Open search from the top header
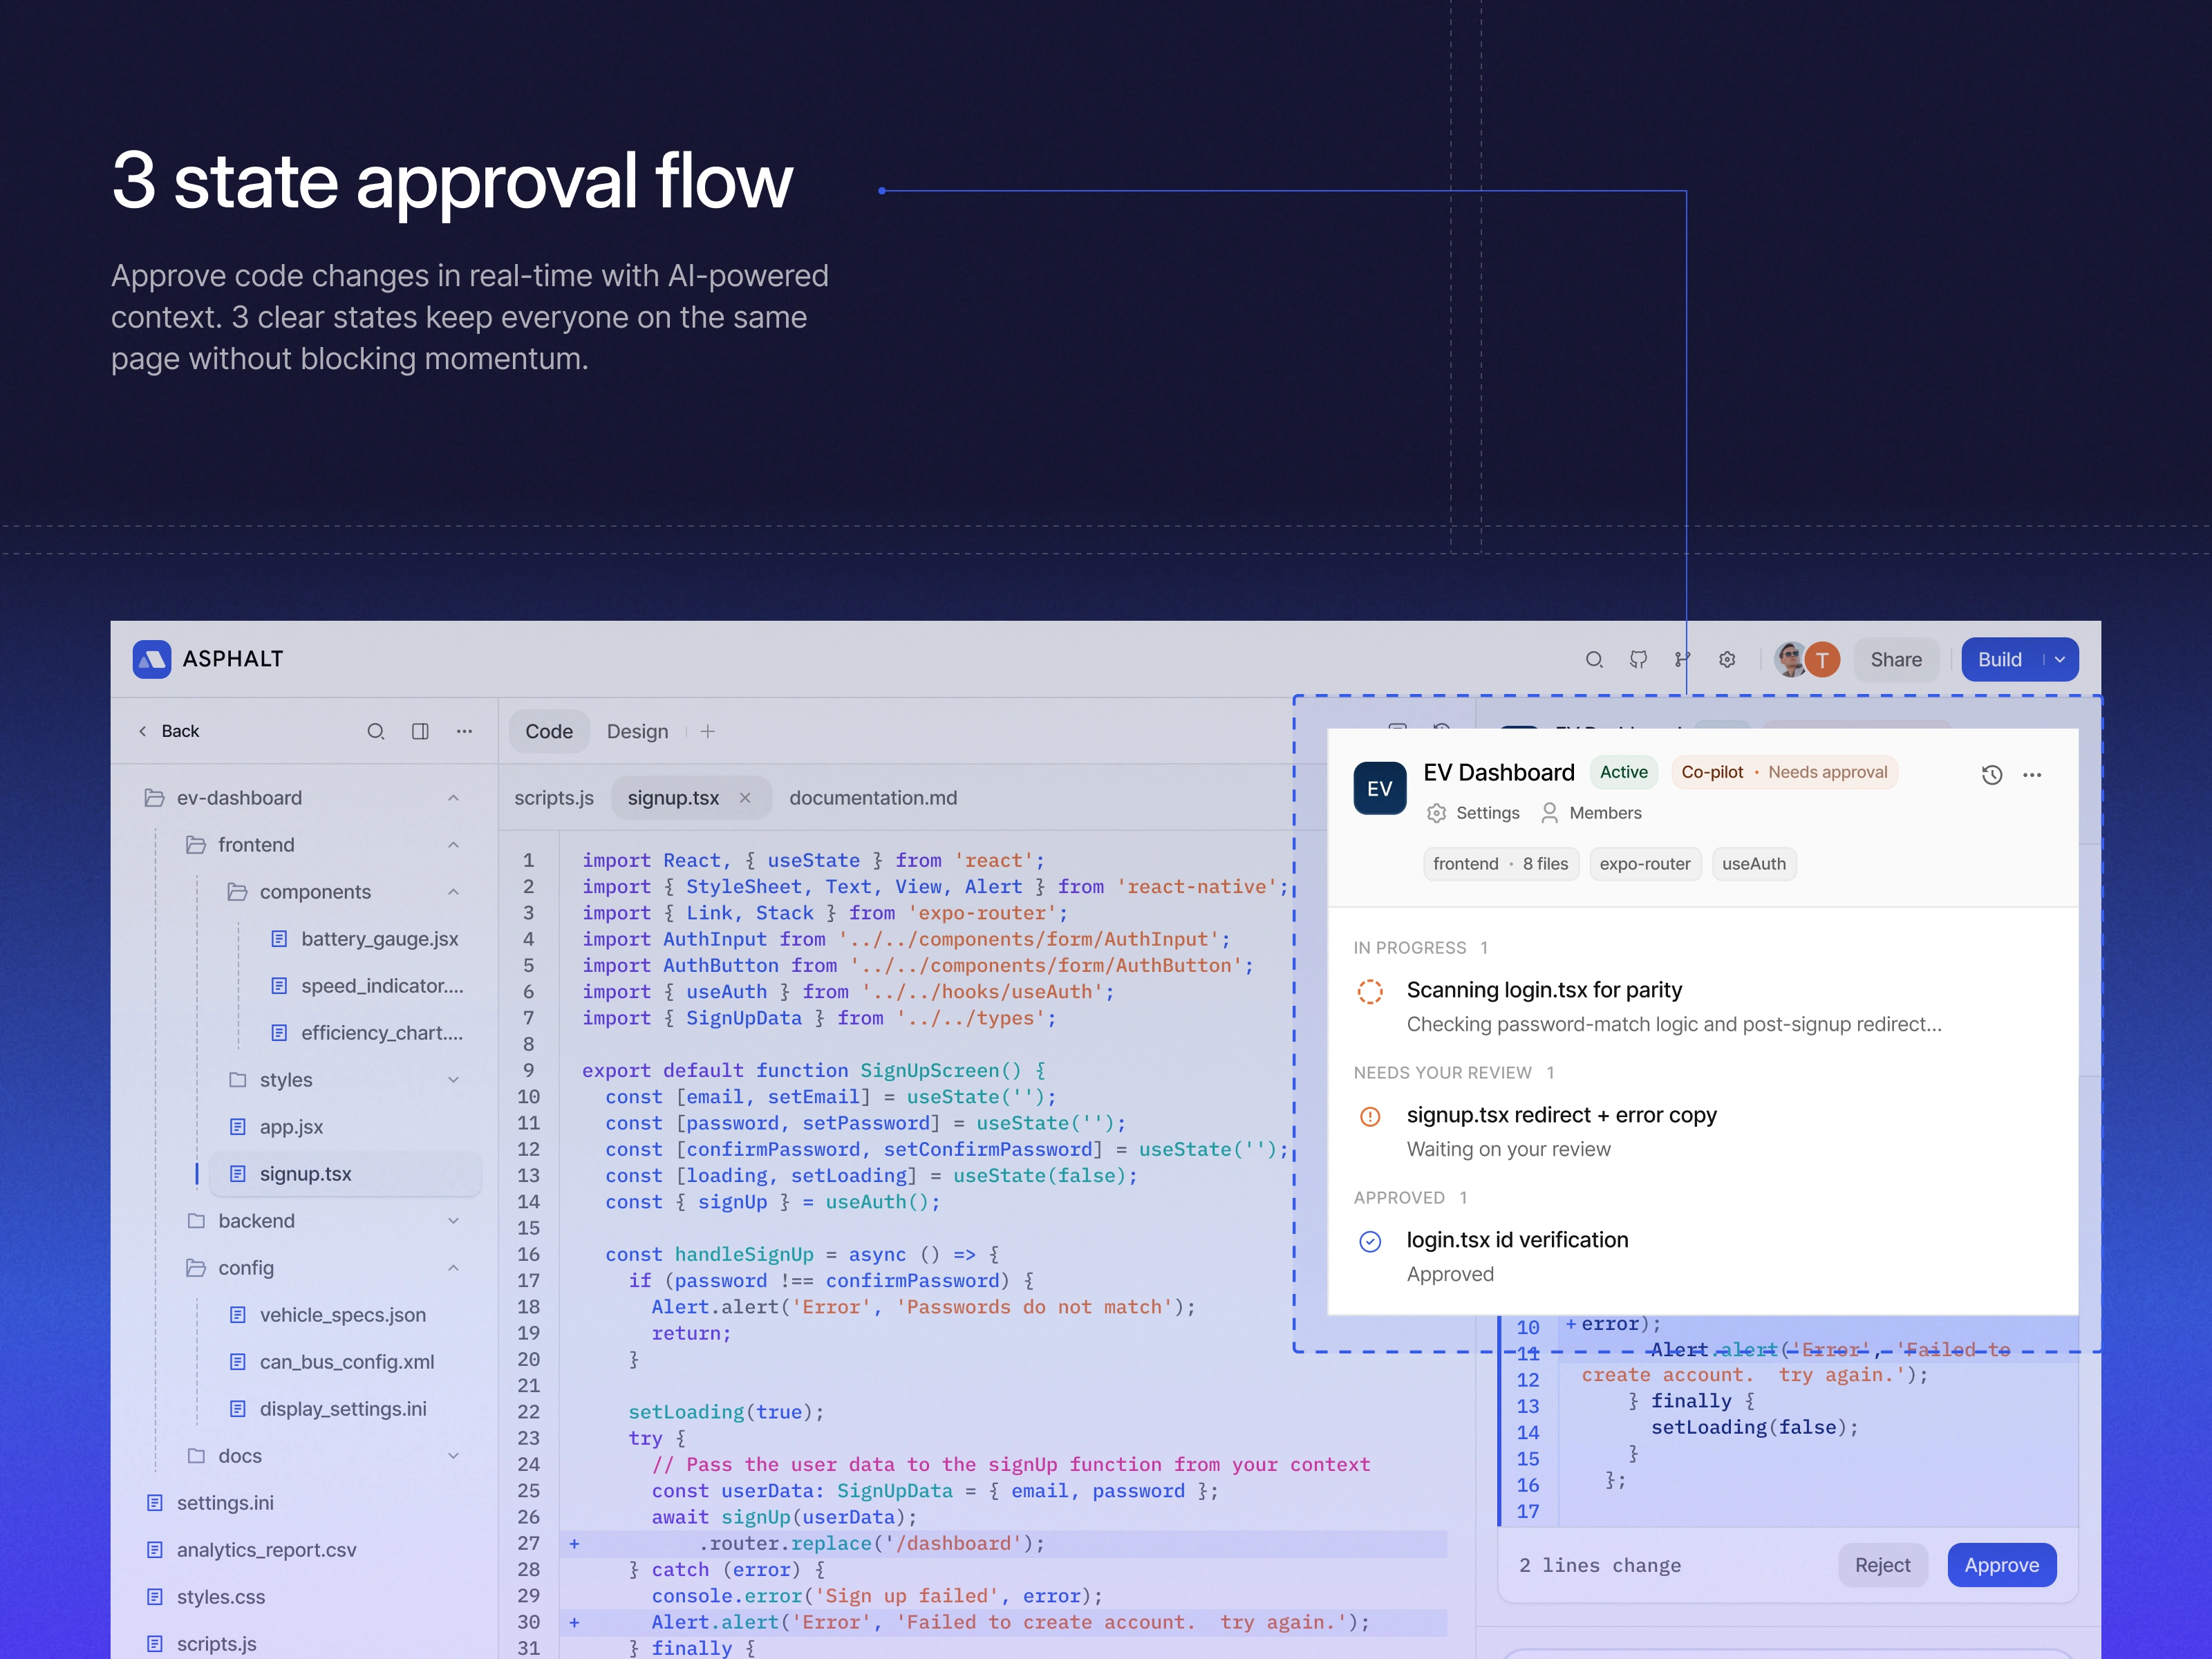 point(1594,660)
